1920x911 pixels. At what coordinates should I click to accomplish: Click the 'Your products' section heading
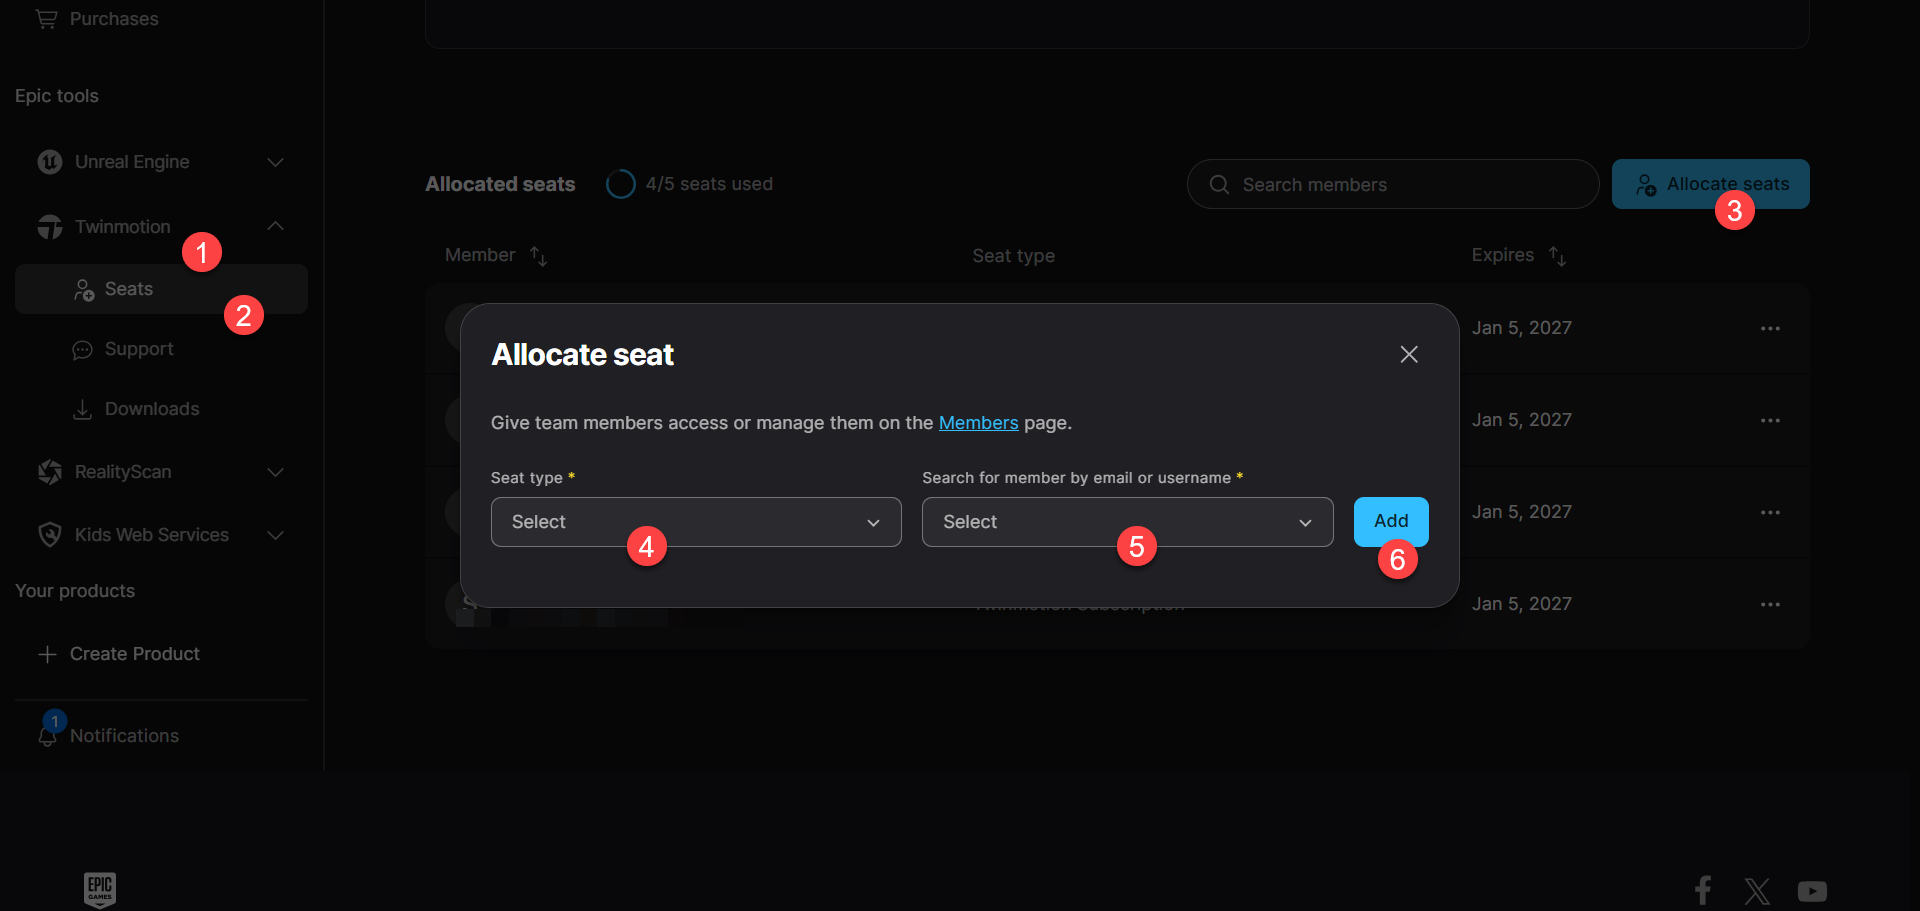coord(75,591)
